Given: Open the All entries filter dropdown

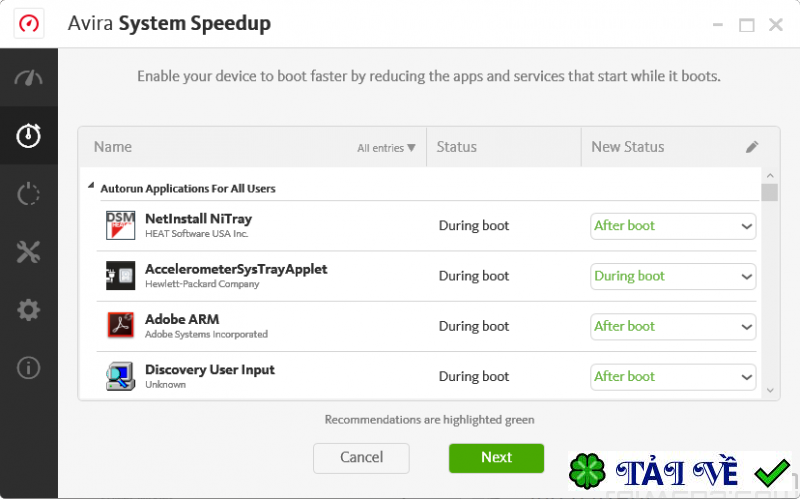Looking at the screenshot, I should [386, 148].
